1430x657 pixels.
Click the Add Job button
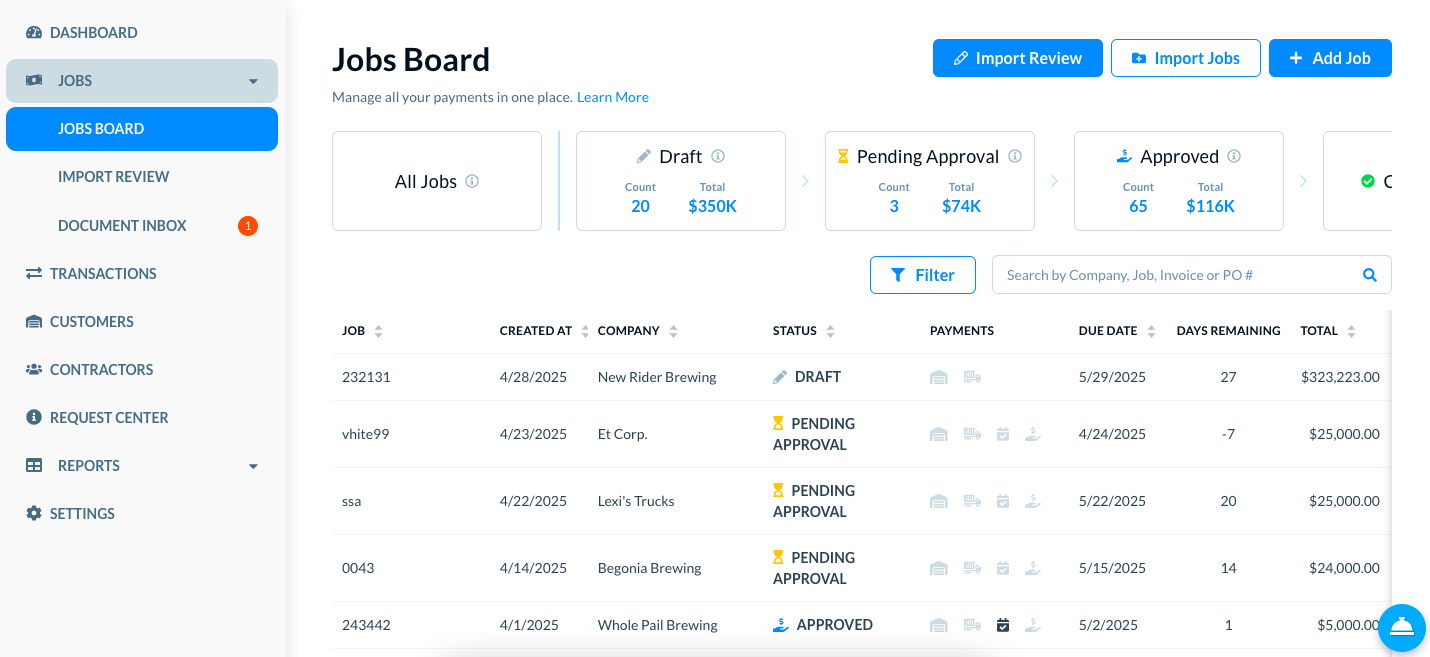1329,58
